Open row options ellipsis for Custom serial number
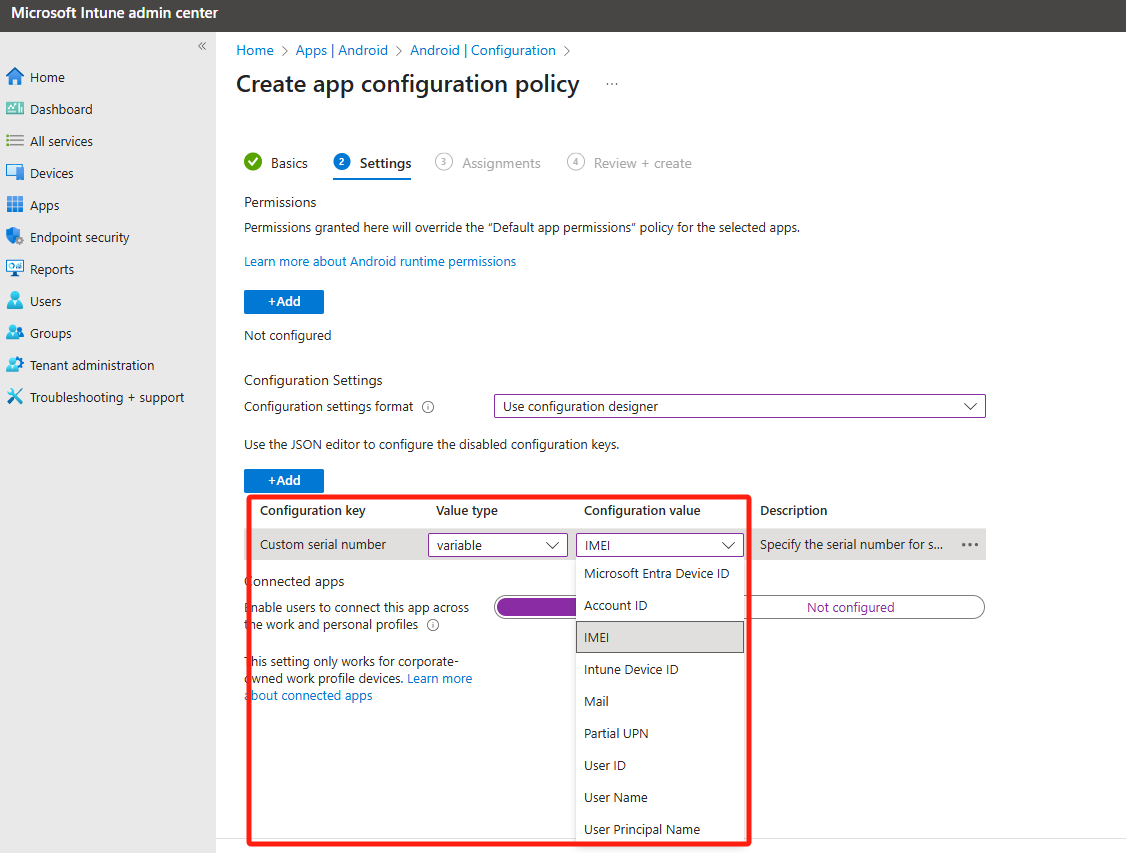 (x=970, y=545)
